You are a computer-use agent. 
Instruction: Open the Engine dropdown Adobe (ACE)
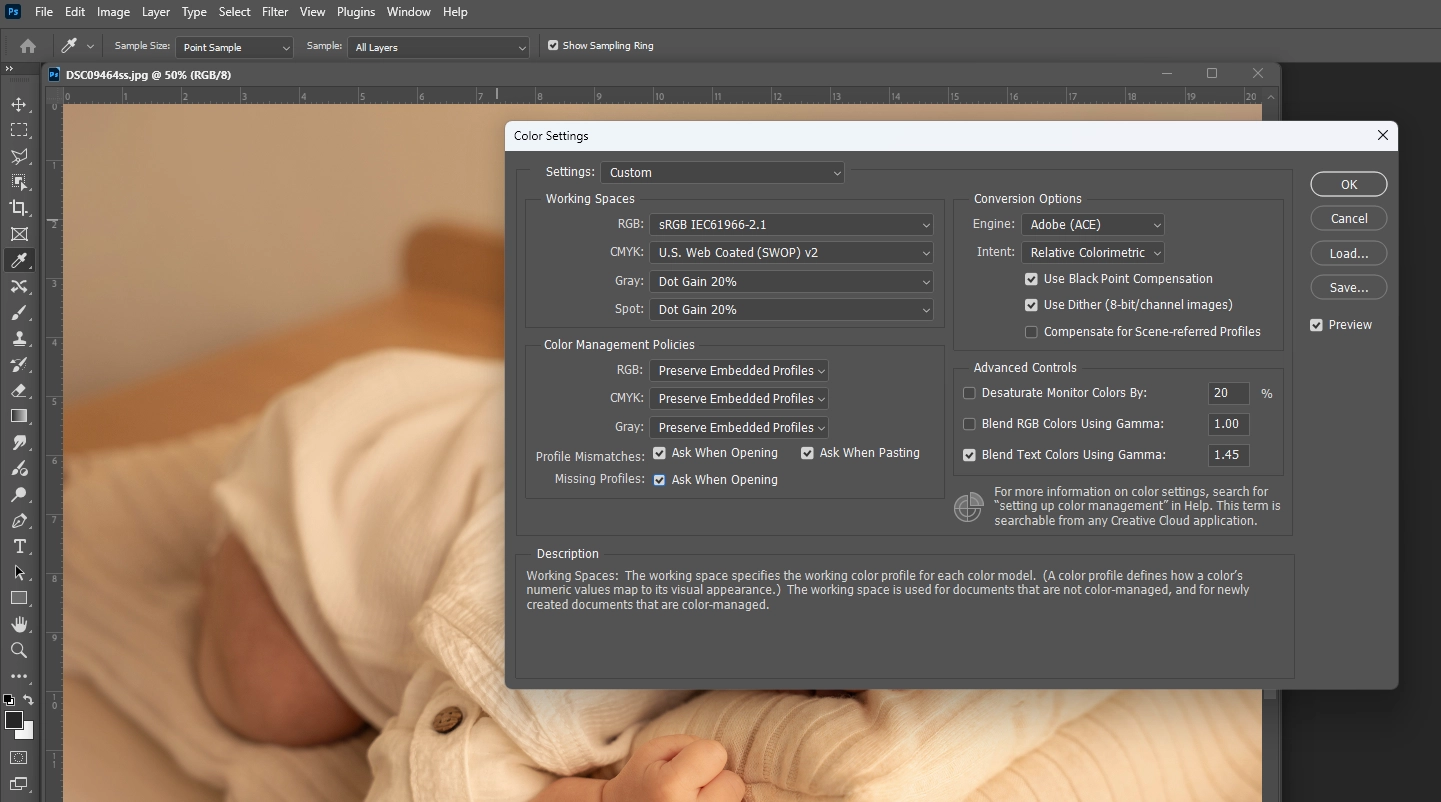click(x=1092, y=225)
